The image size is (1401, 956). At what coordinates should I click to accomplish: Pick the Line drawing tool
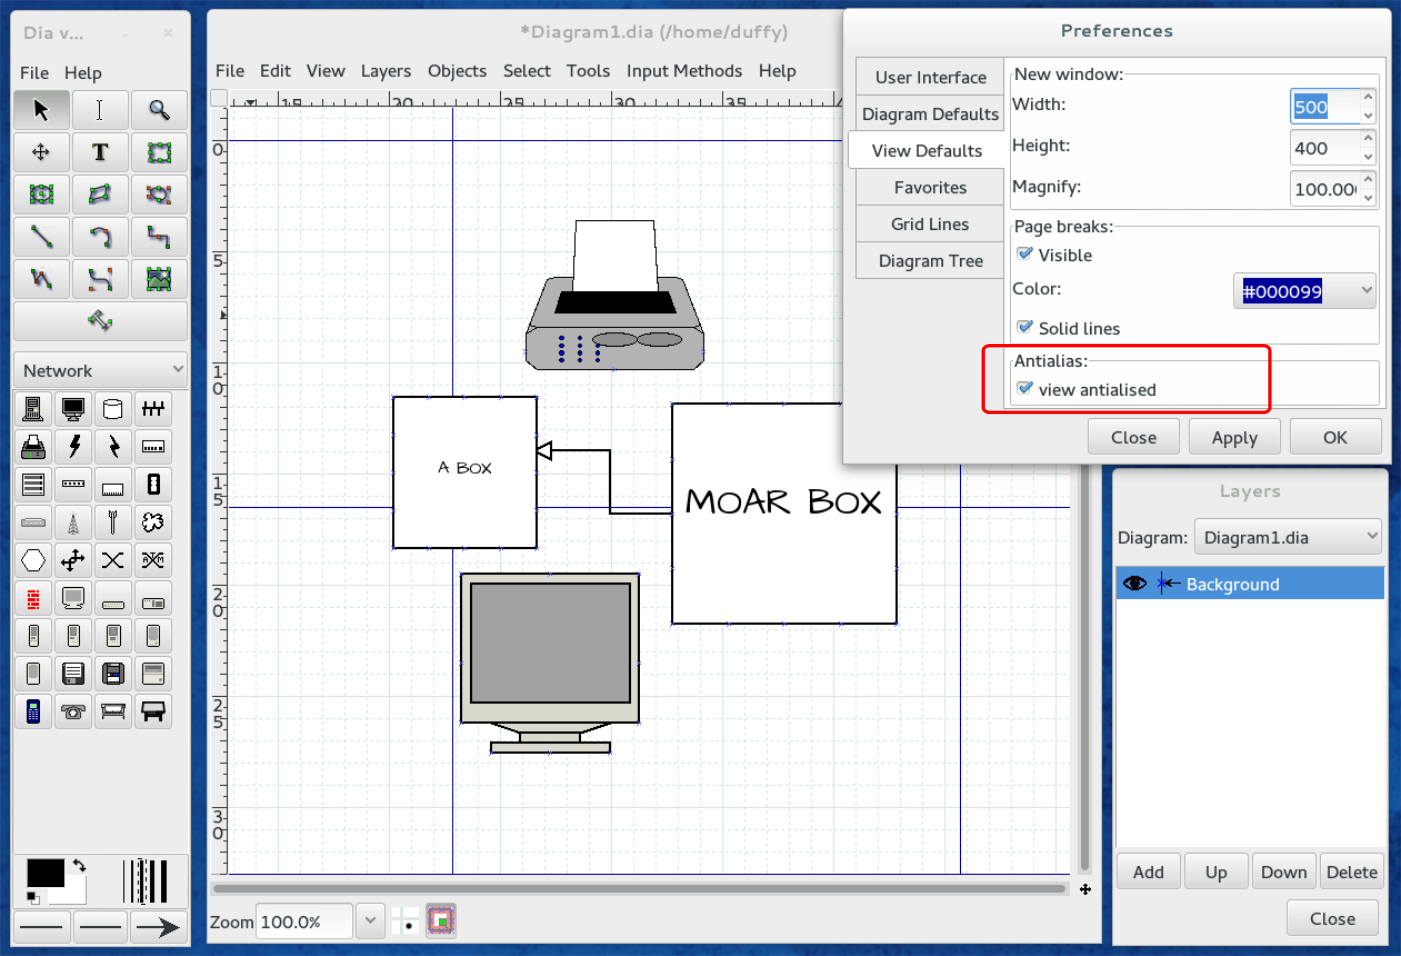point(41,237)
